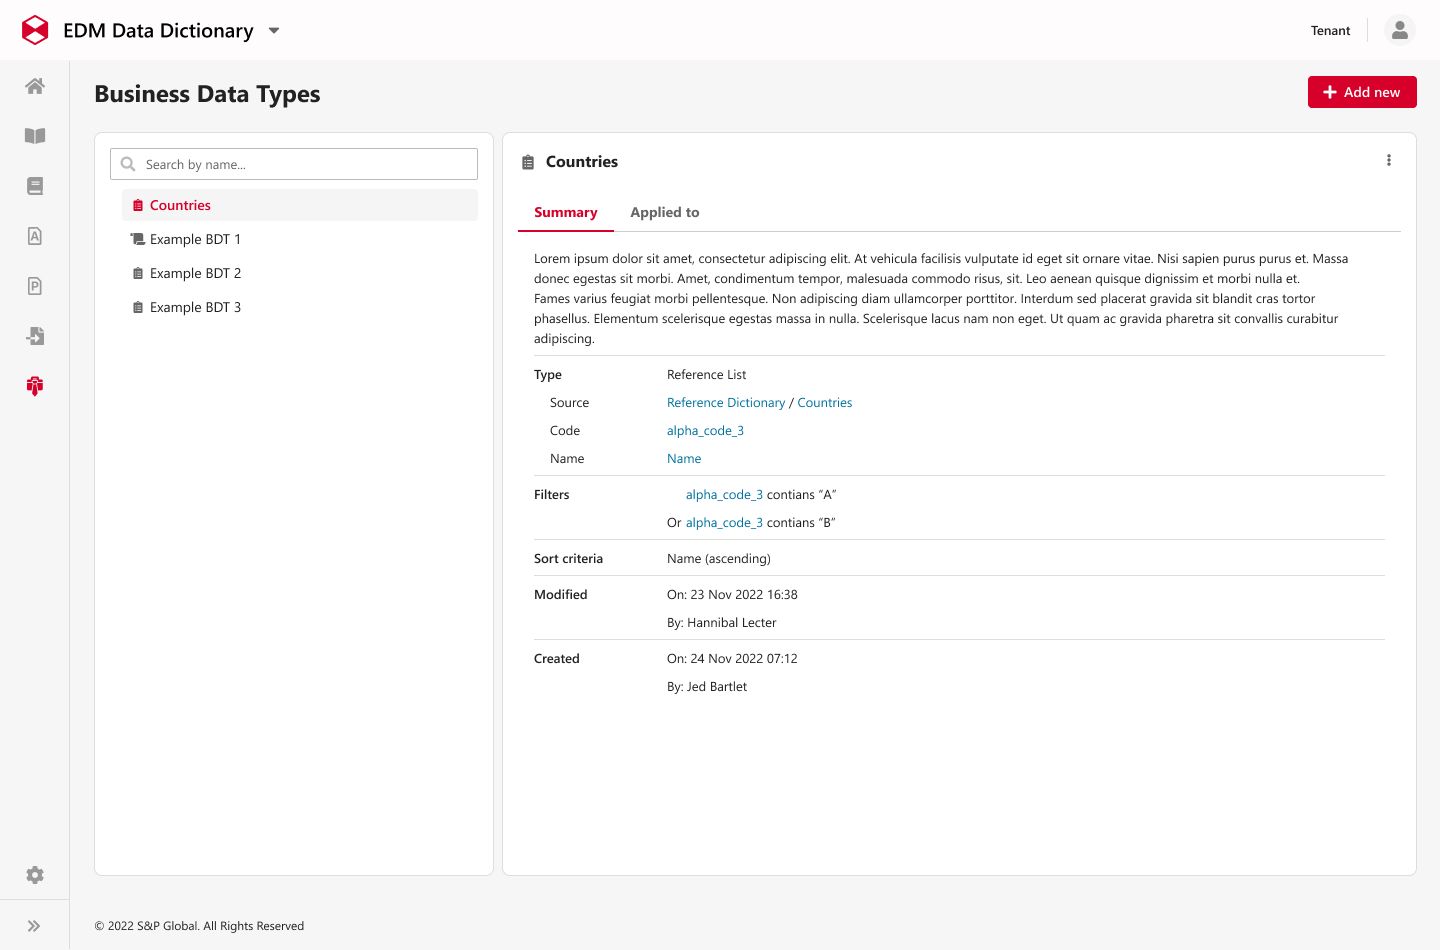
Task: Click the S&P red cube logo
Action: point(35,30)
